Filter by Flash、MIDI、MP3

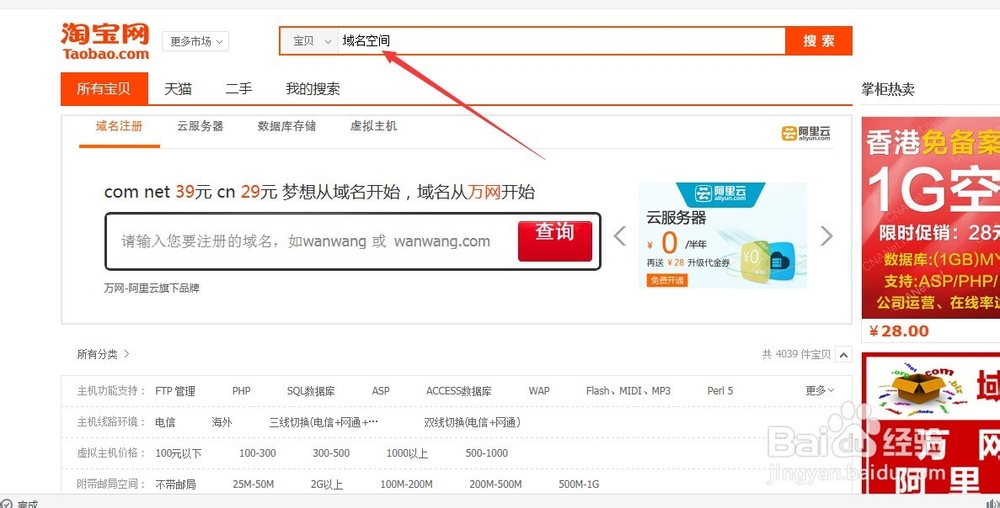tap(628, 391)
